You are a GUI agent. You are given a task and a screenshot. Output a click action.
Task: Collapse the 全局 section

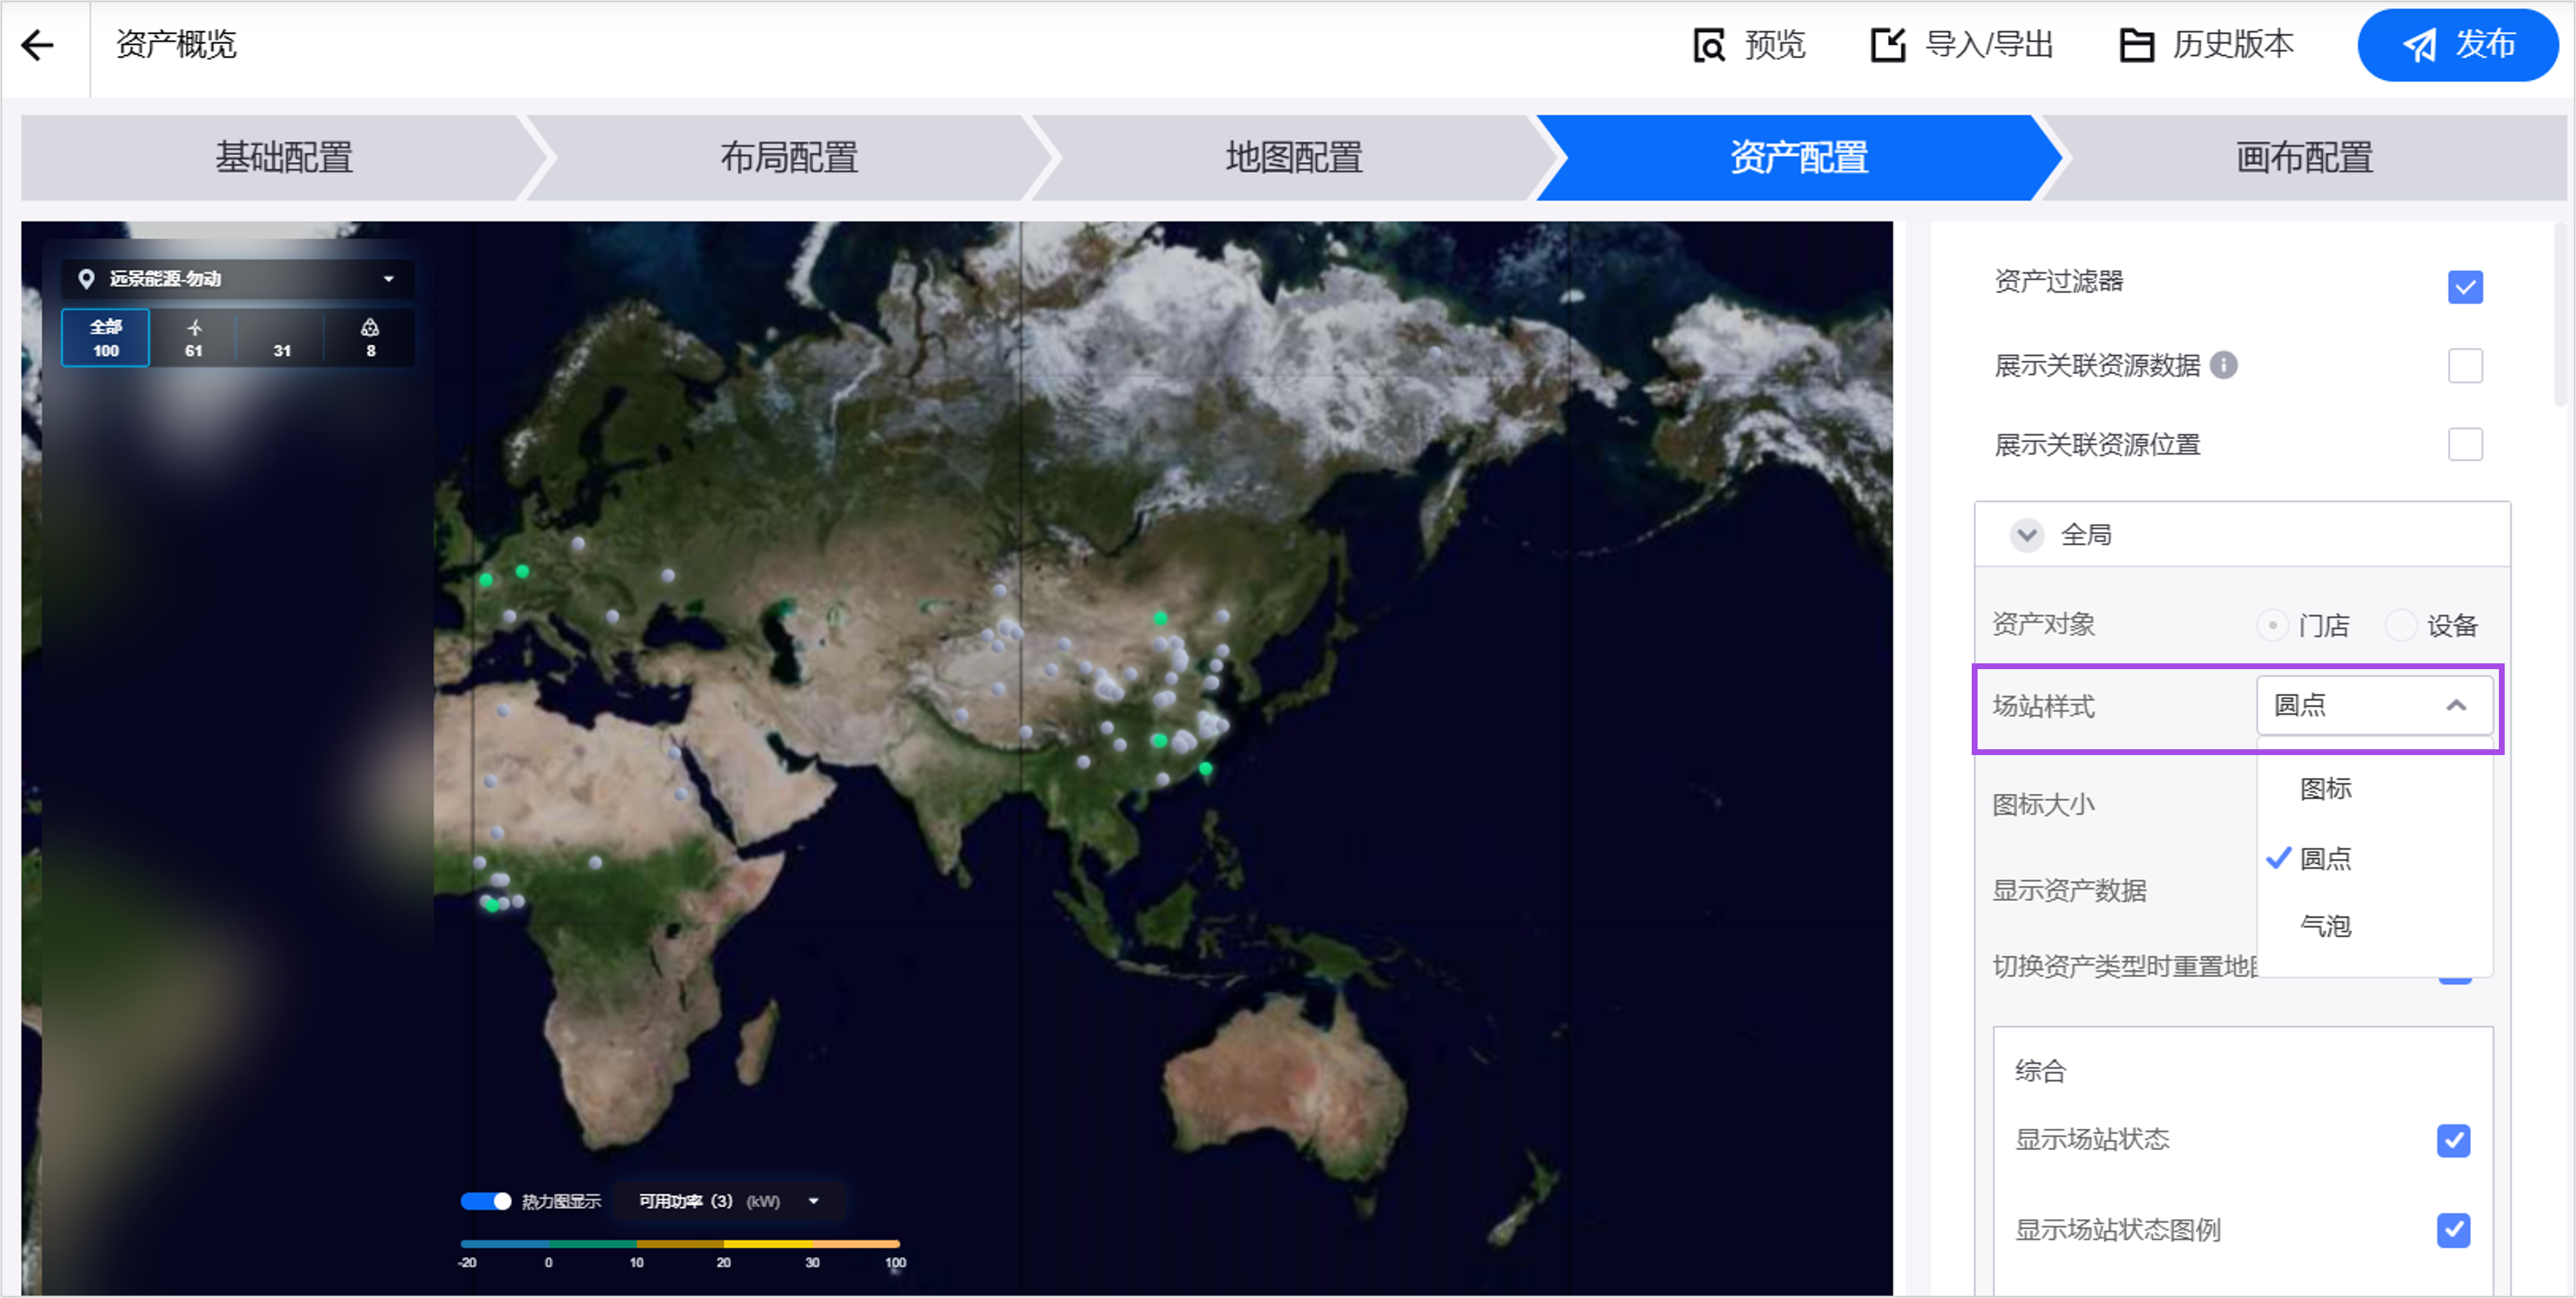[2027, 535]
